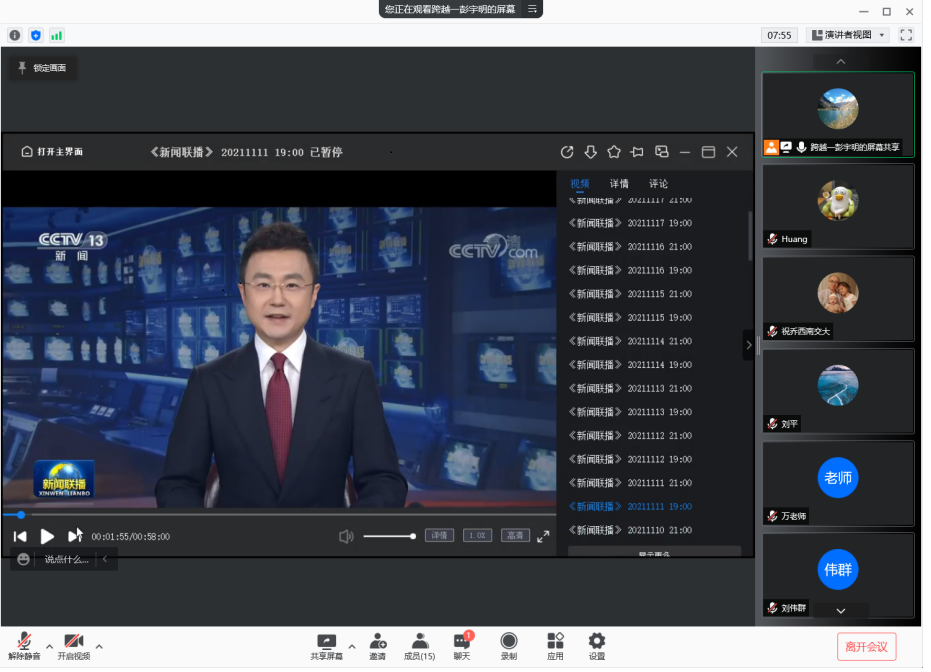931x672 pixels.
Task: Toggle 锁定画面 pin screen button
Action: point(43,68)
